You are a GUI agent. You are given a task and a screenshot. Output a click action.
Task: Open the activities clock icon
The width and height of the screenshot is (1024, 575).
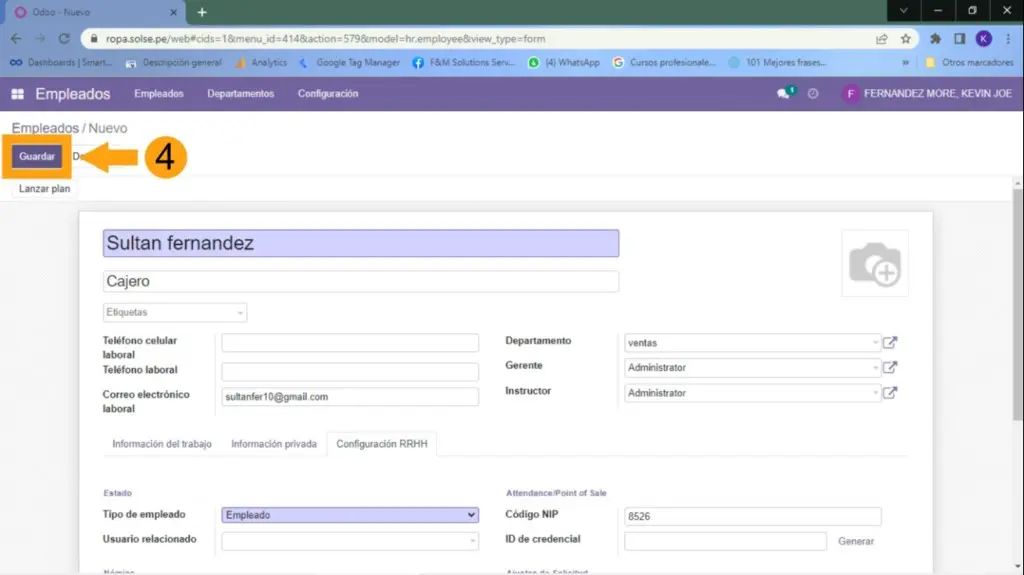tap(813, 94)
